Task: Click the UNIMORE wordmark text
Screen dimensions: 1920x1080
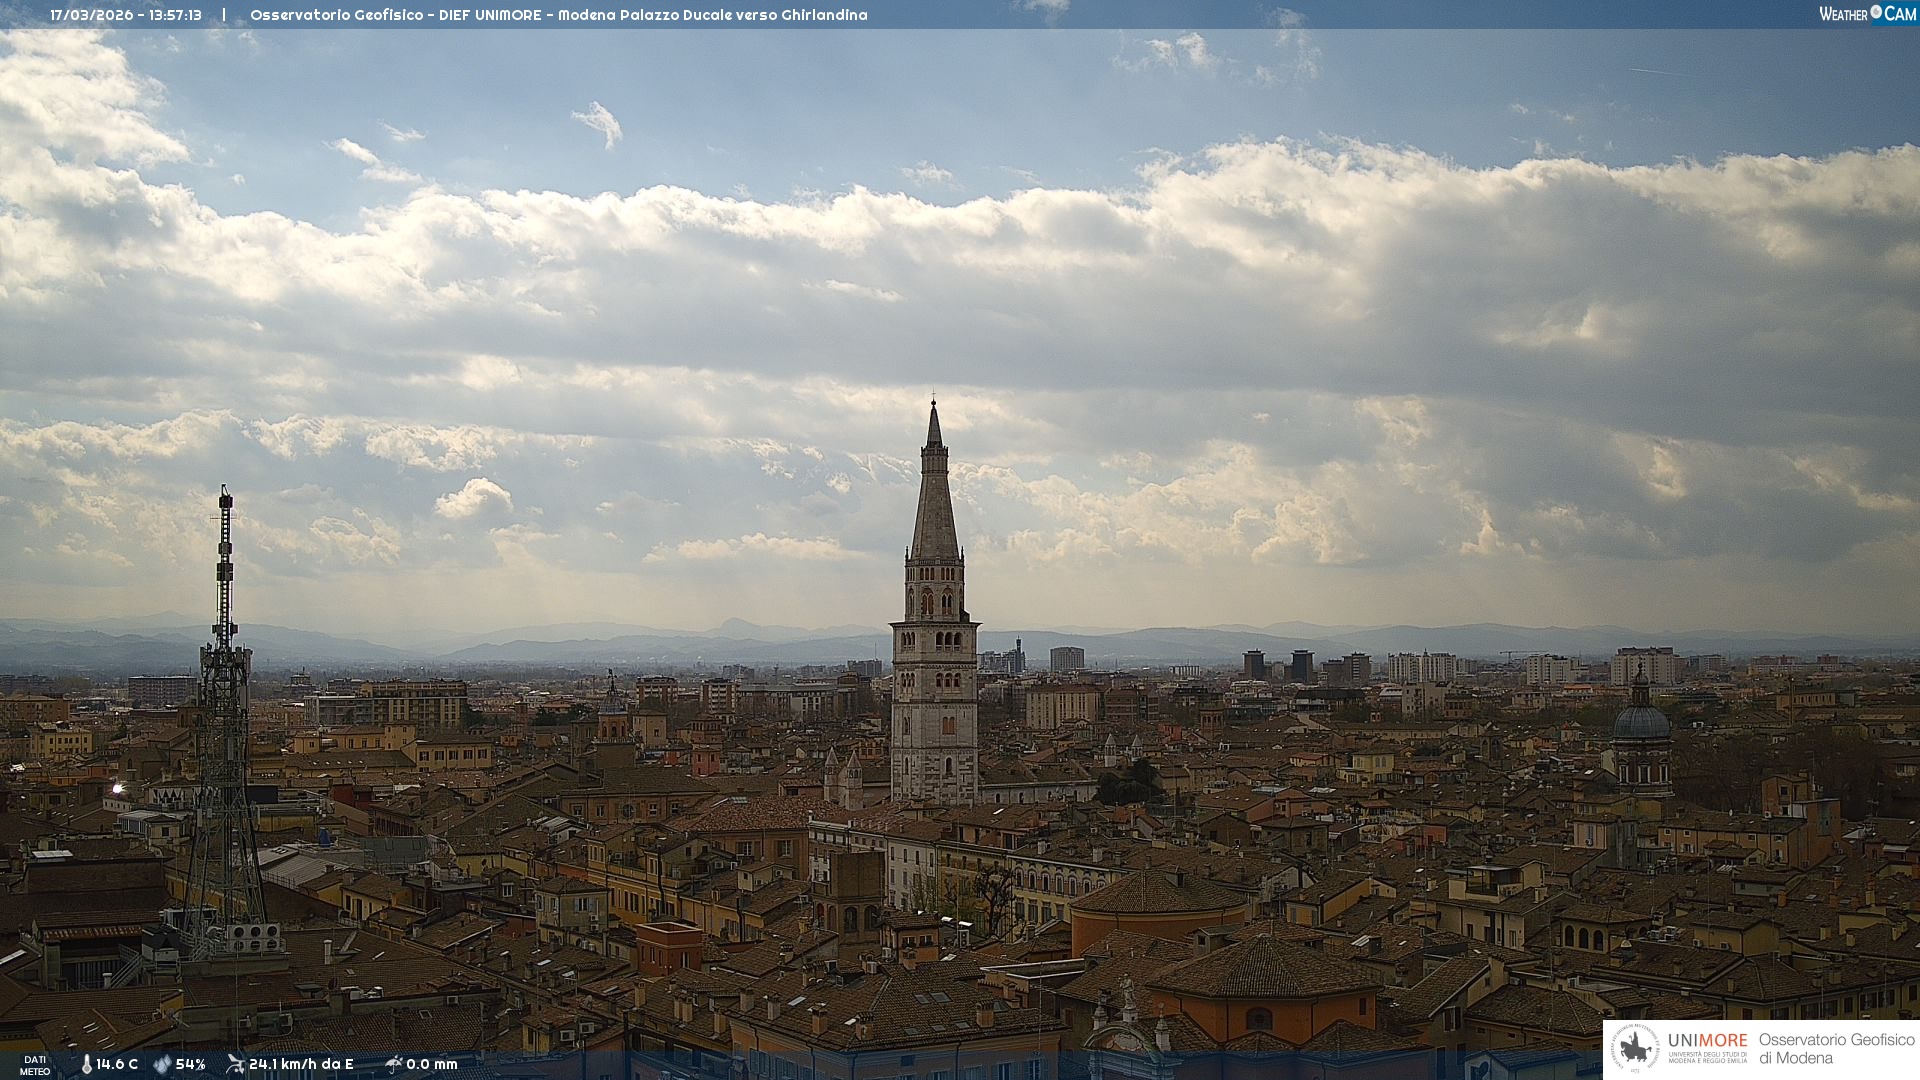Action: click(x=1707, y=1040)
